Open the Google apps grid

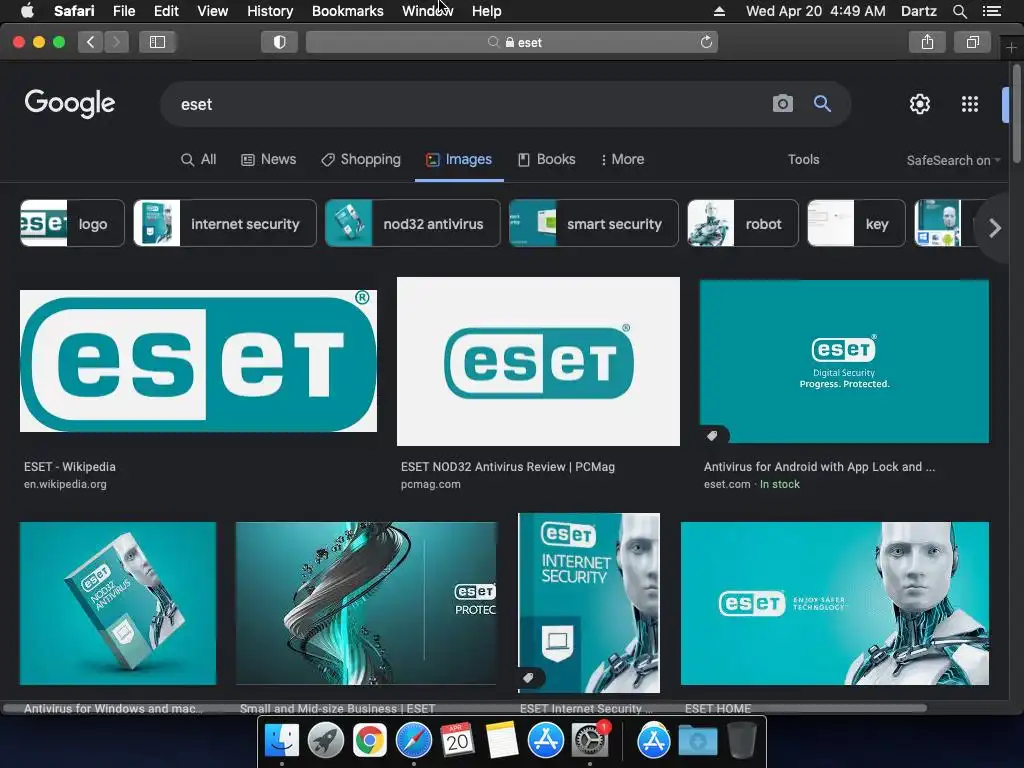pyautogui.click(x=970, y=104)
